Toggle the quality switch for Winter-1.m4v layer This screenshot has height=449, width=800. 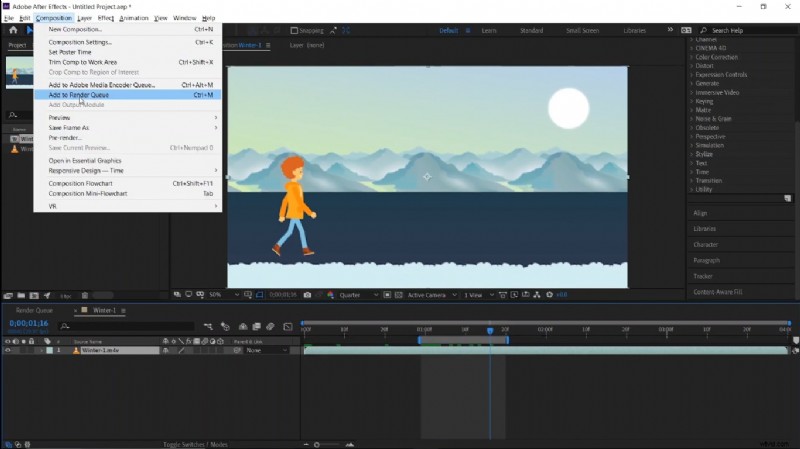point(181,351)
